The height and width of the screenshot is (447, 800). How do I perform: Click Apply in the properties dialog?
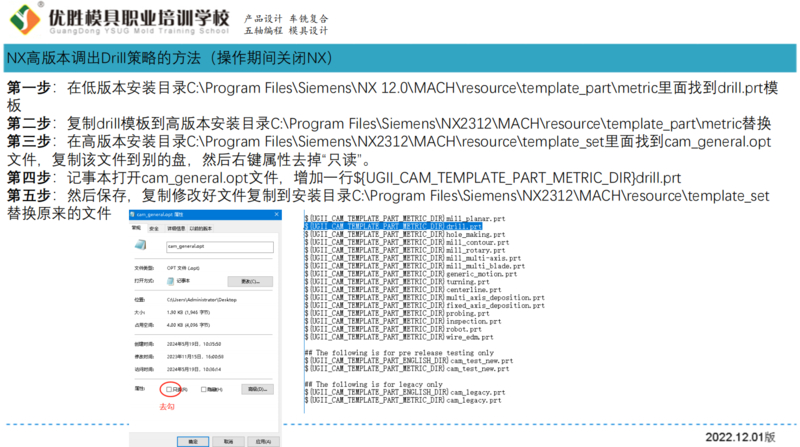[263, 440]
